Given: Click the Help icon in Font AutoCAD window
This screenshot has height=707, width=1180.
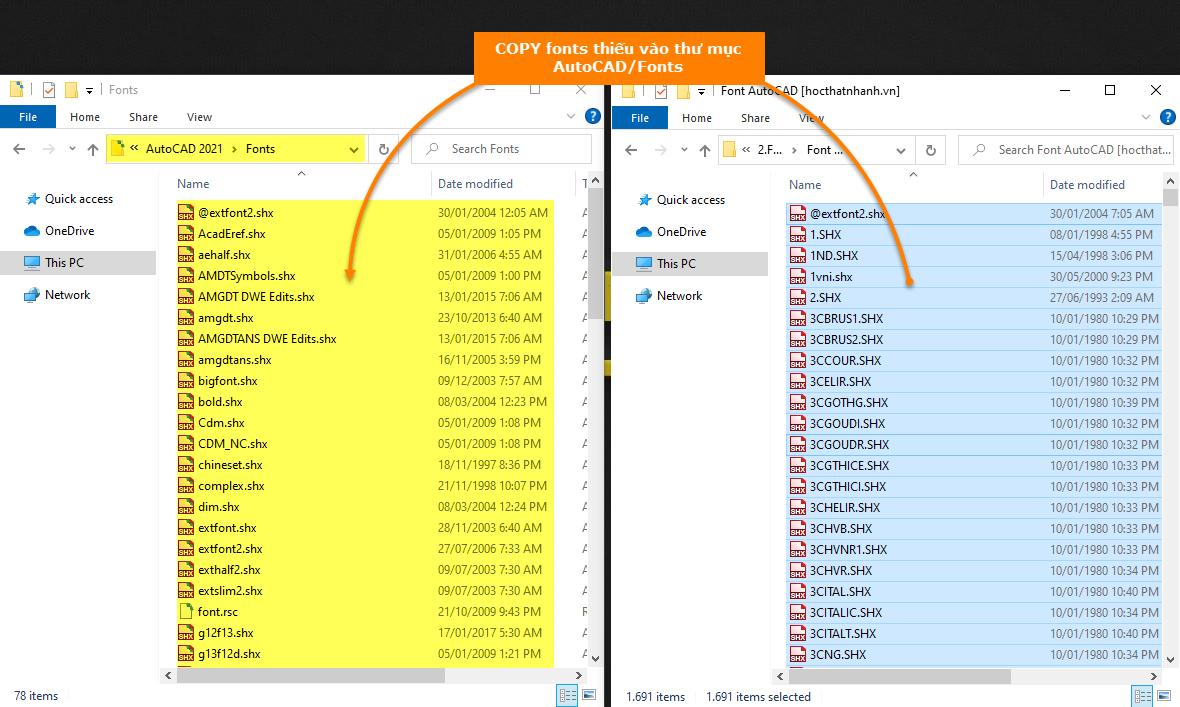Looking at the screenshot, I should tap(1168, 117).
